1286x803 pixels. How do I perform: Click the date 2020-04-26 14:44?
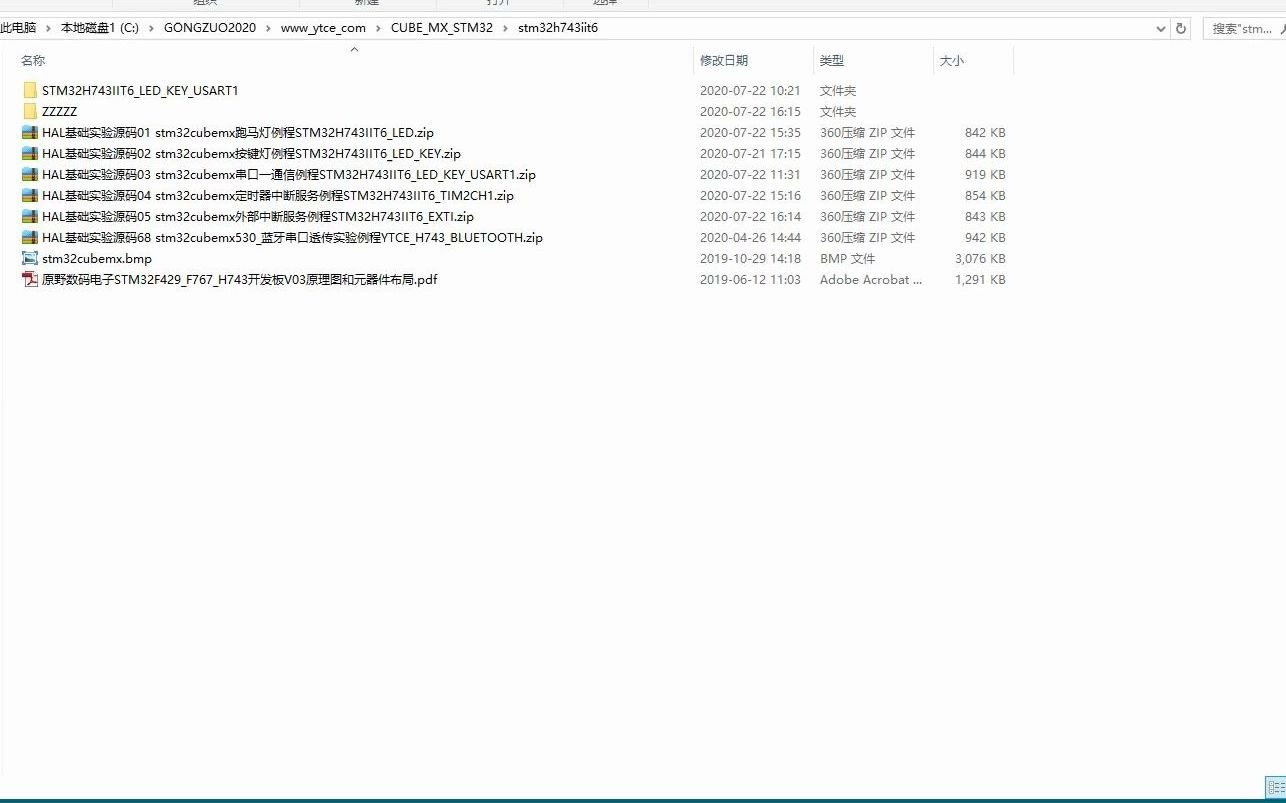[750, 238]
